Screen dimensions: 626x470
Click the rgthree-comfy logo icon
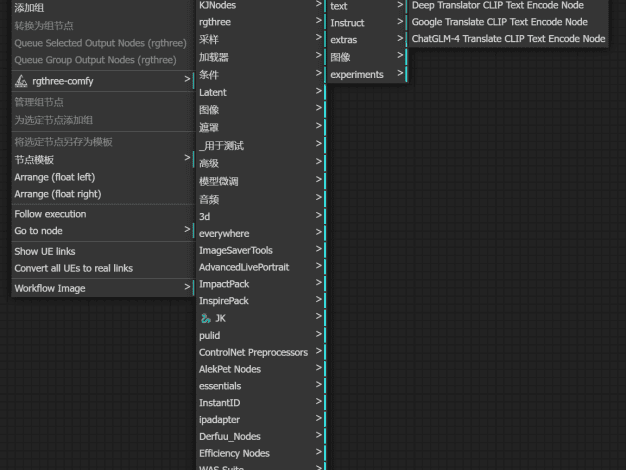click(21, 81)
